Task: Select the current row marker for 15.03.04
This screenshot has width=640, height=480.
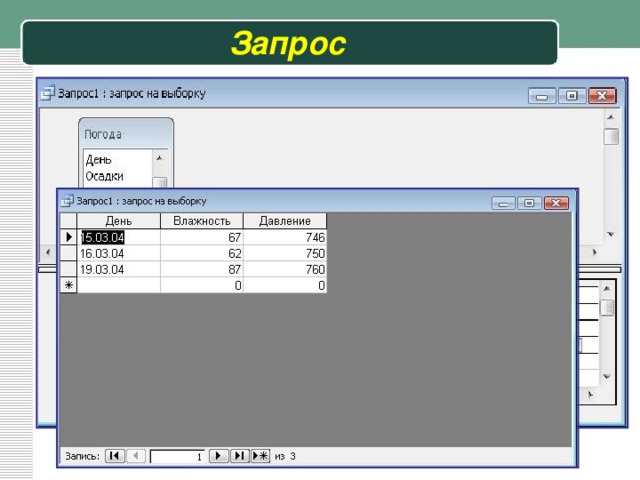Action: (x=68, y=237)
